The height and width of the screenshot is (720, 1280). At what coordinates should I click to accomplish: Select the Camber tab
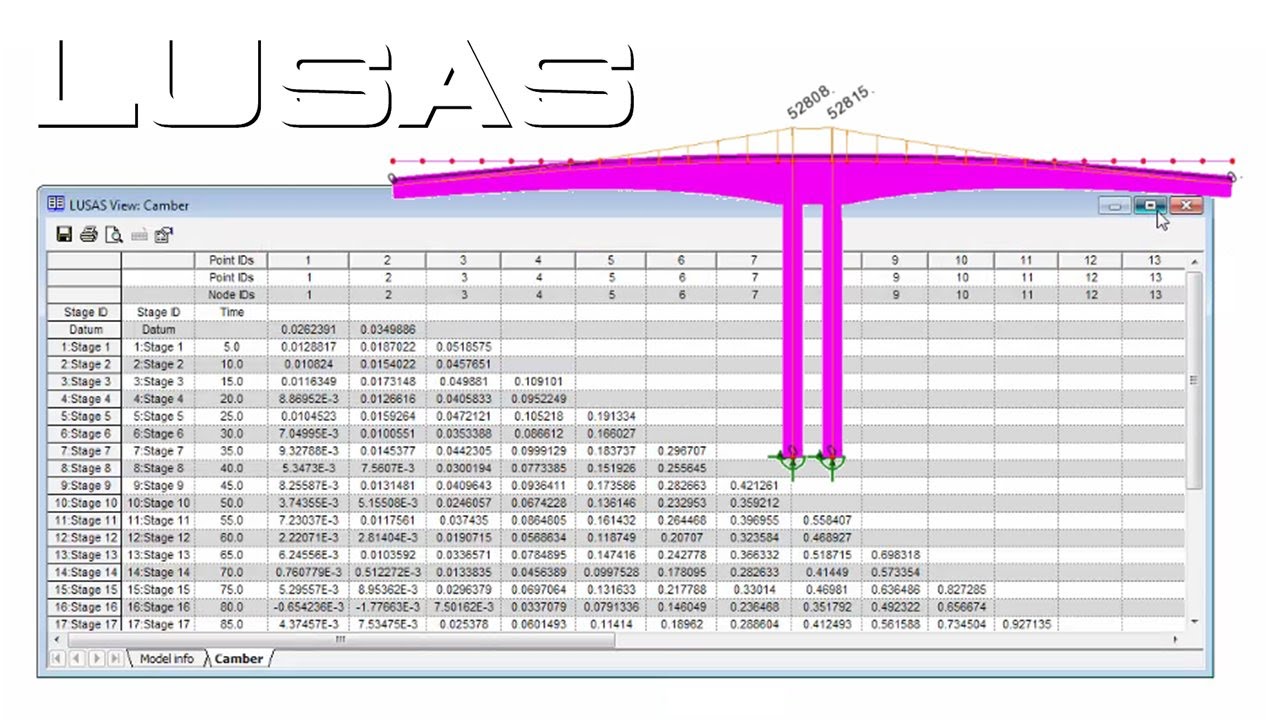coord(238,658)
